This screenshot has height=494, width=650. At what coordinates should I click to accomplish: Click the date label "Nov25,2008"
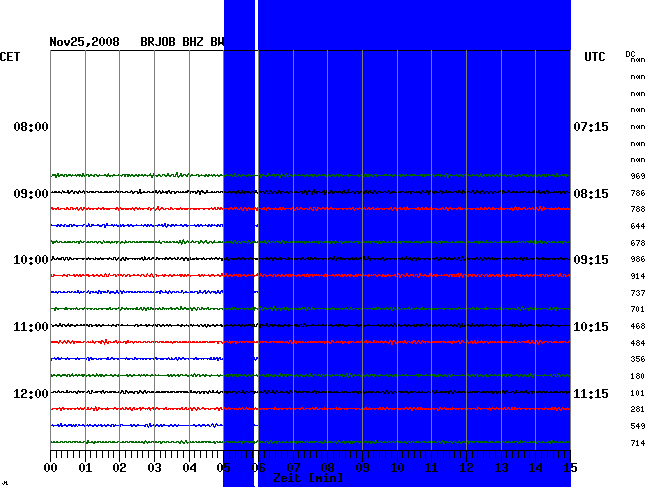84,42
